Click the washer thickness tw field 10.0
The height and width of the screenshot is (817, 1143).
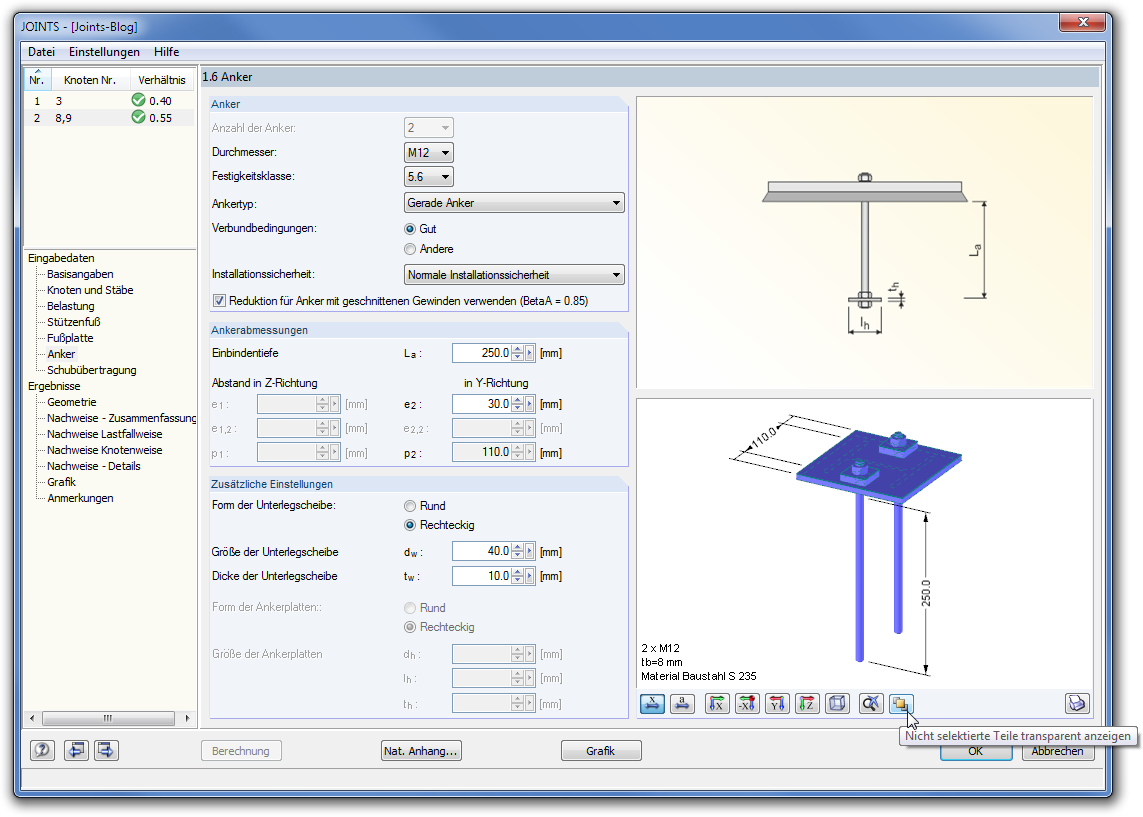tap(482, 576)
